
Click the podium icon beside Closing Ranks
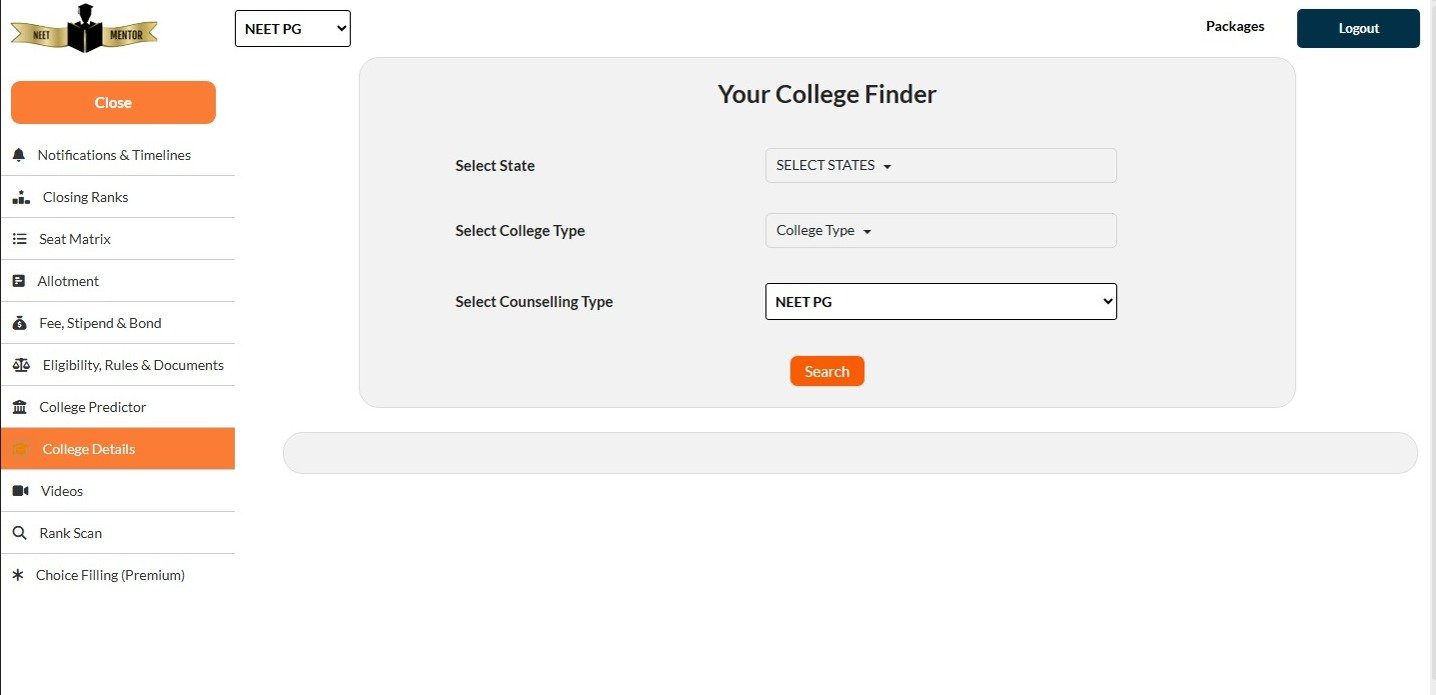click(21, 197)
